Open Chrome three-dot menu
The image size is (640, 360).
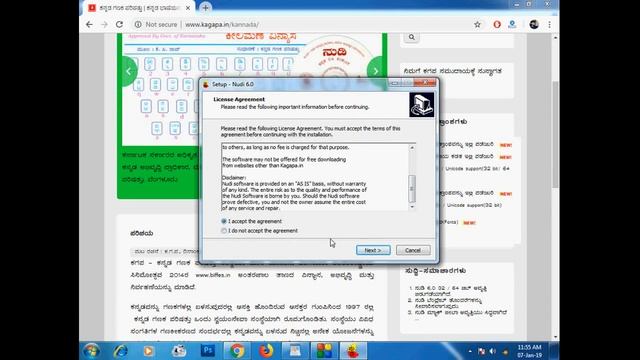[x=549, y=24]
